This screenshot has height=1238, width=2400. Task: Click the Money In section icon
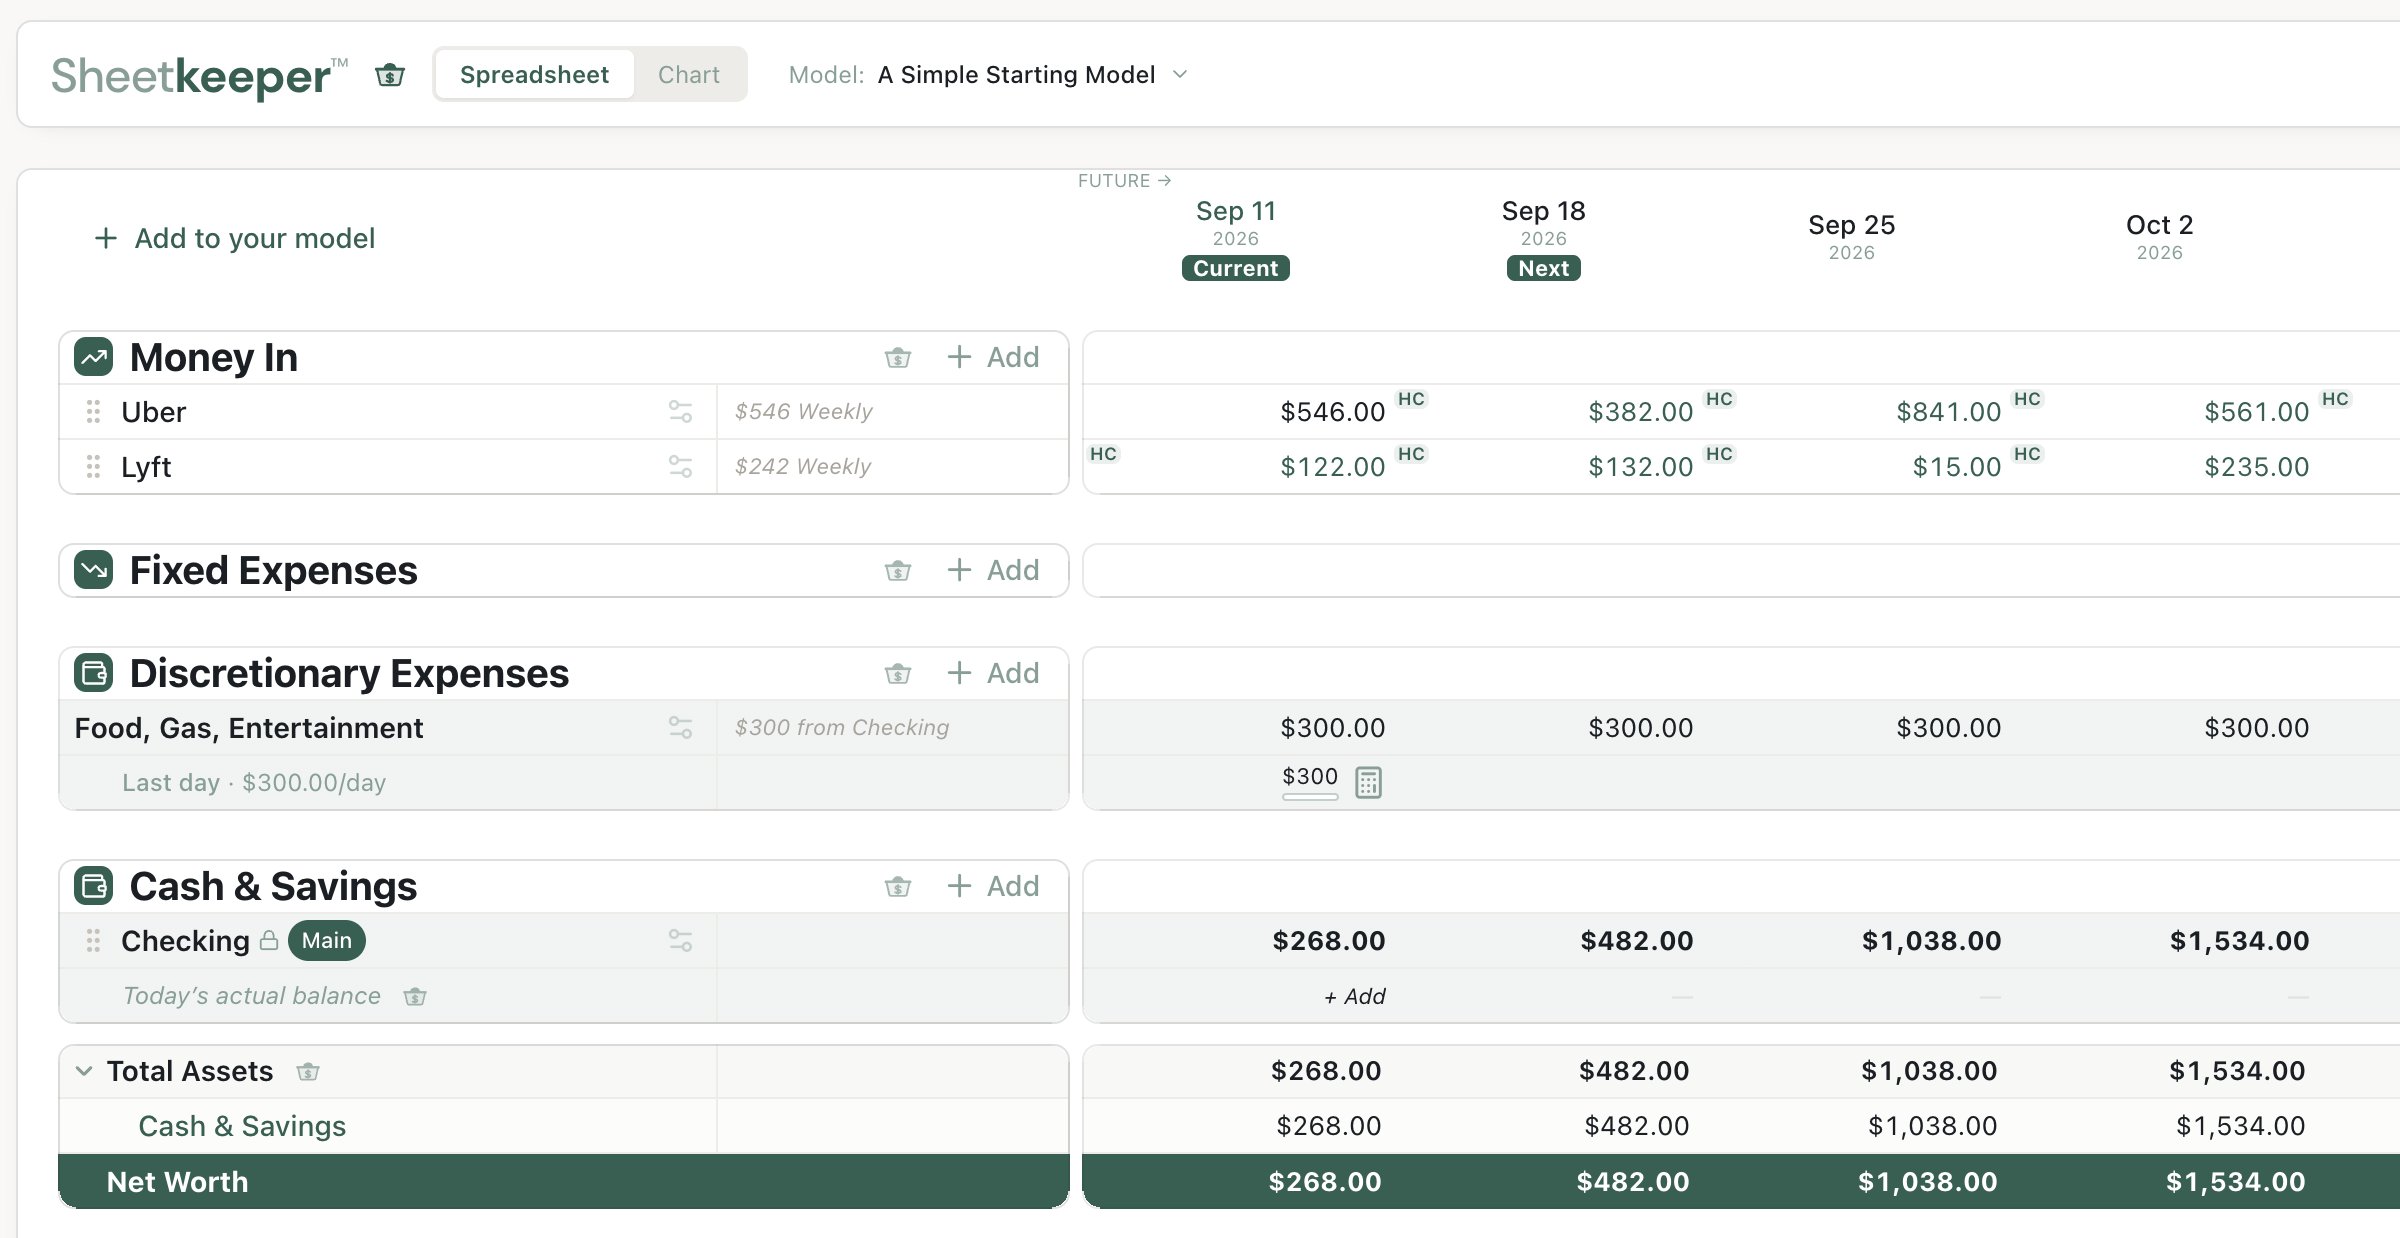click(x=94, y=357)
